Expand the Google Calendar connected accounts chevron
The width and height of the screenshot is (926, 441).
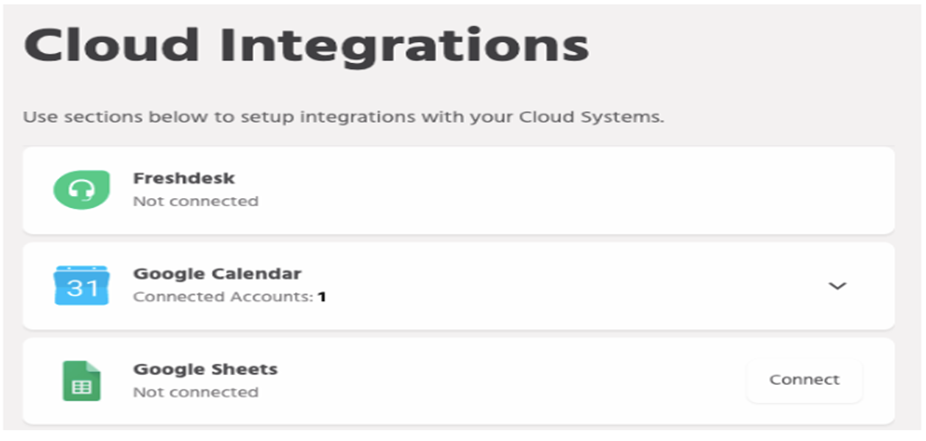point(838,286)
